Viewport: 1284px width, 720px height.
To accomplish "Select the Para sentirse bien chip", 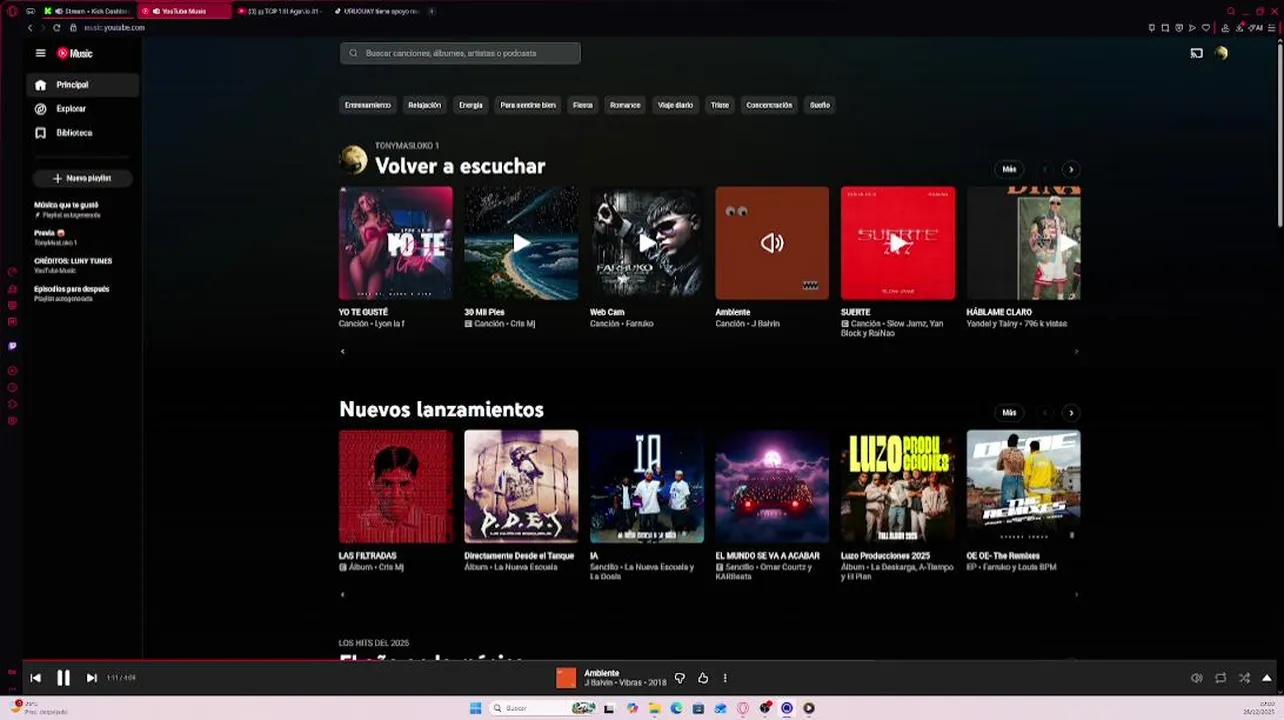I will tap(528, 105).
